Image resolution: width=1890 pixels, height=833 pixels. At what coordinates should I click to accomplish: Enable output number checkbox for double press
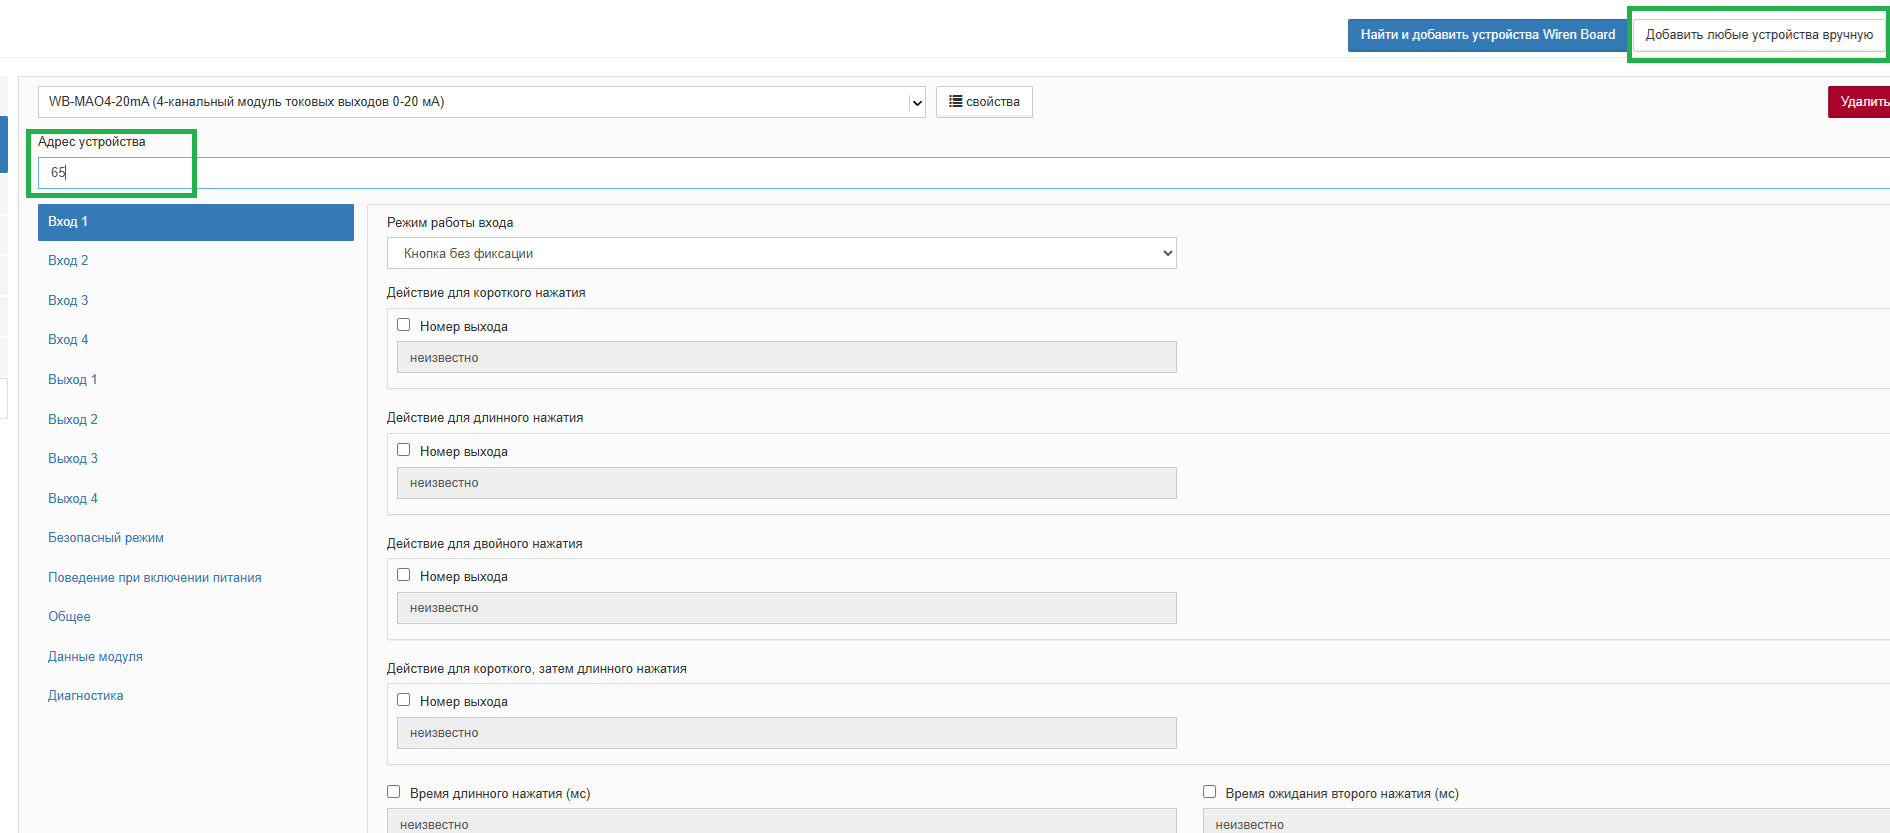click(x=404, y=575)
